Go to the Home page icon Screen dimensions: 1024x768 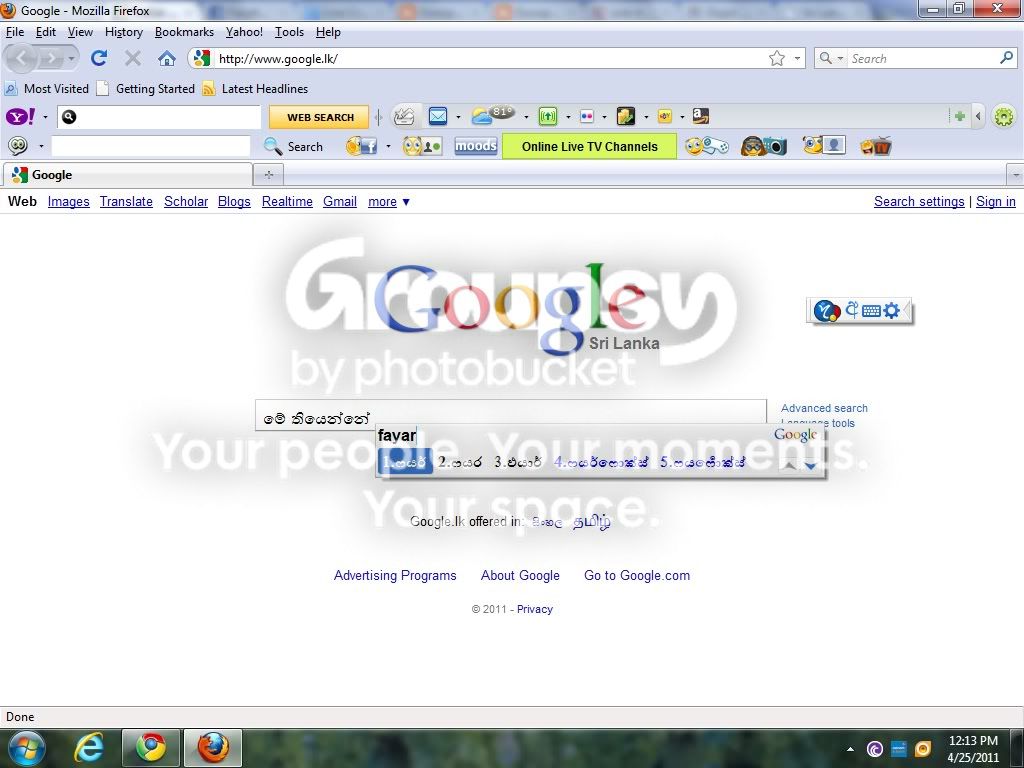point(167,59)
